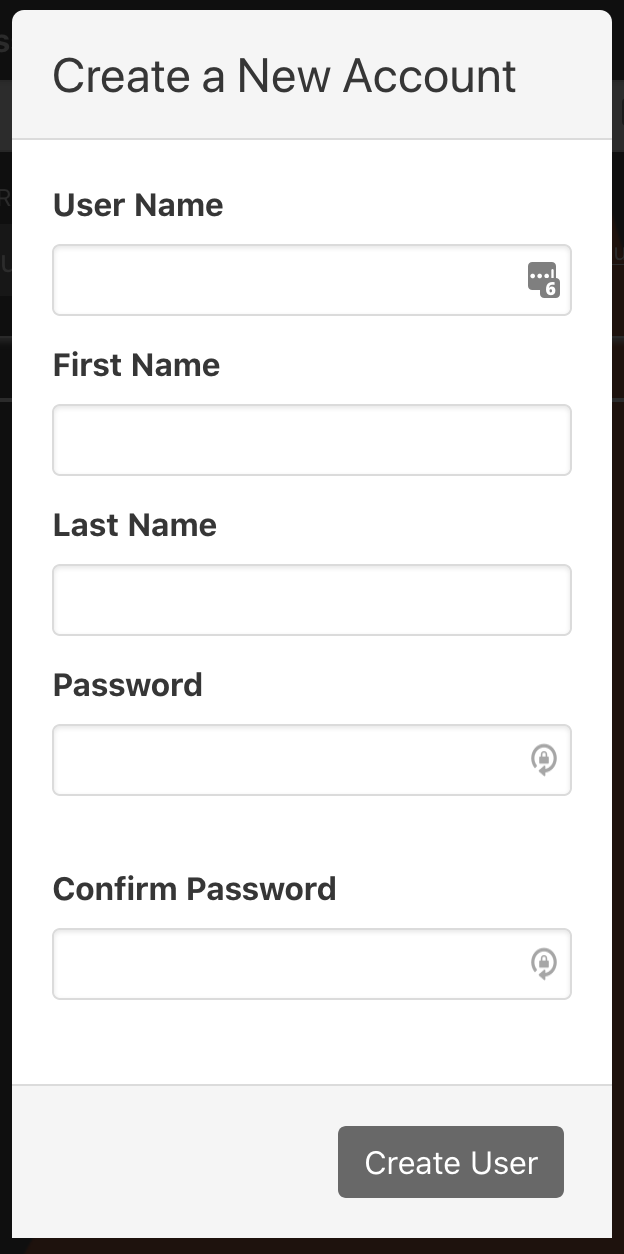The width and height of the screenshot is (624, 1254).
Task: Select the Last Name label text
Action: coord(134,525)
